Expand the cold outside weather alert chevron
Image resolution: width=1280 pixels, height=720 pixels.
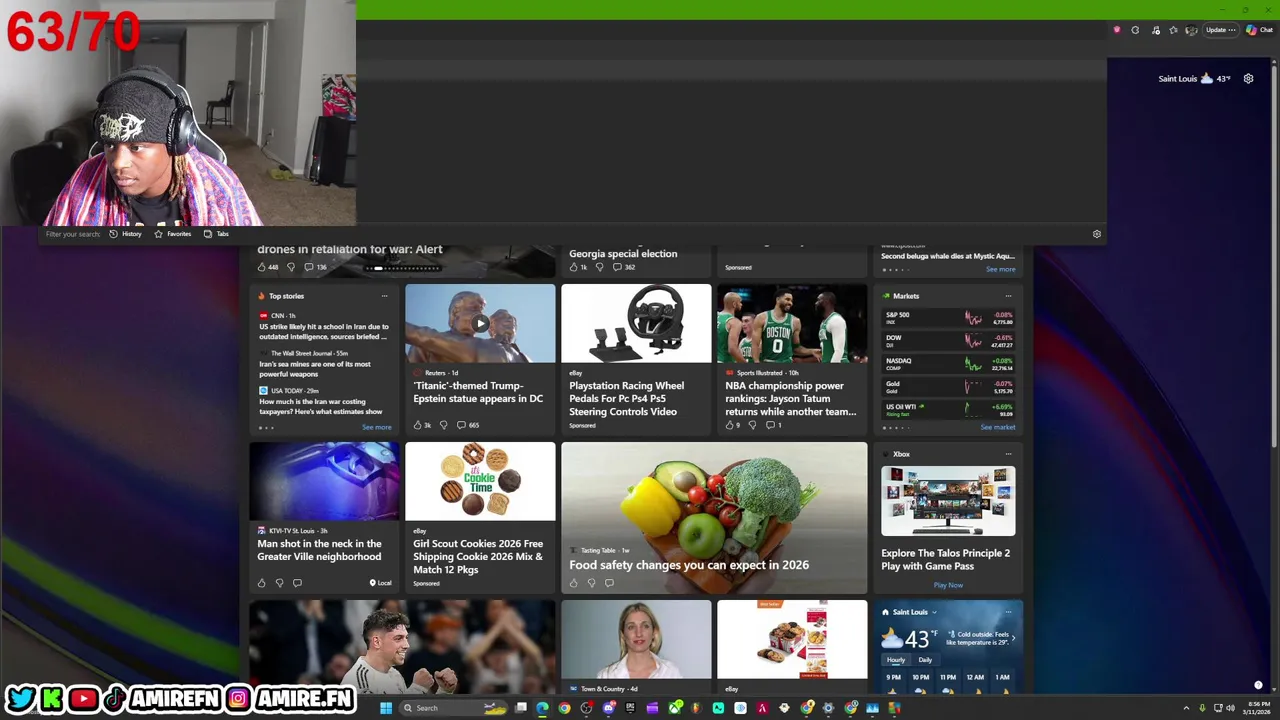[1013, 638]
